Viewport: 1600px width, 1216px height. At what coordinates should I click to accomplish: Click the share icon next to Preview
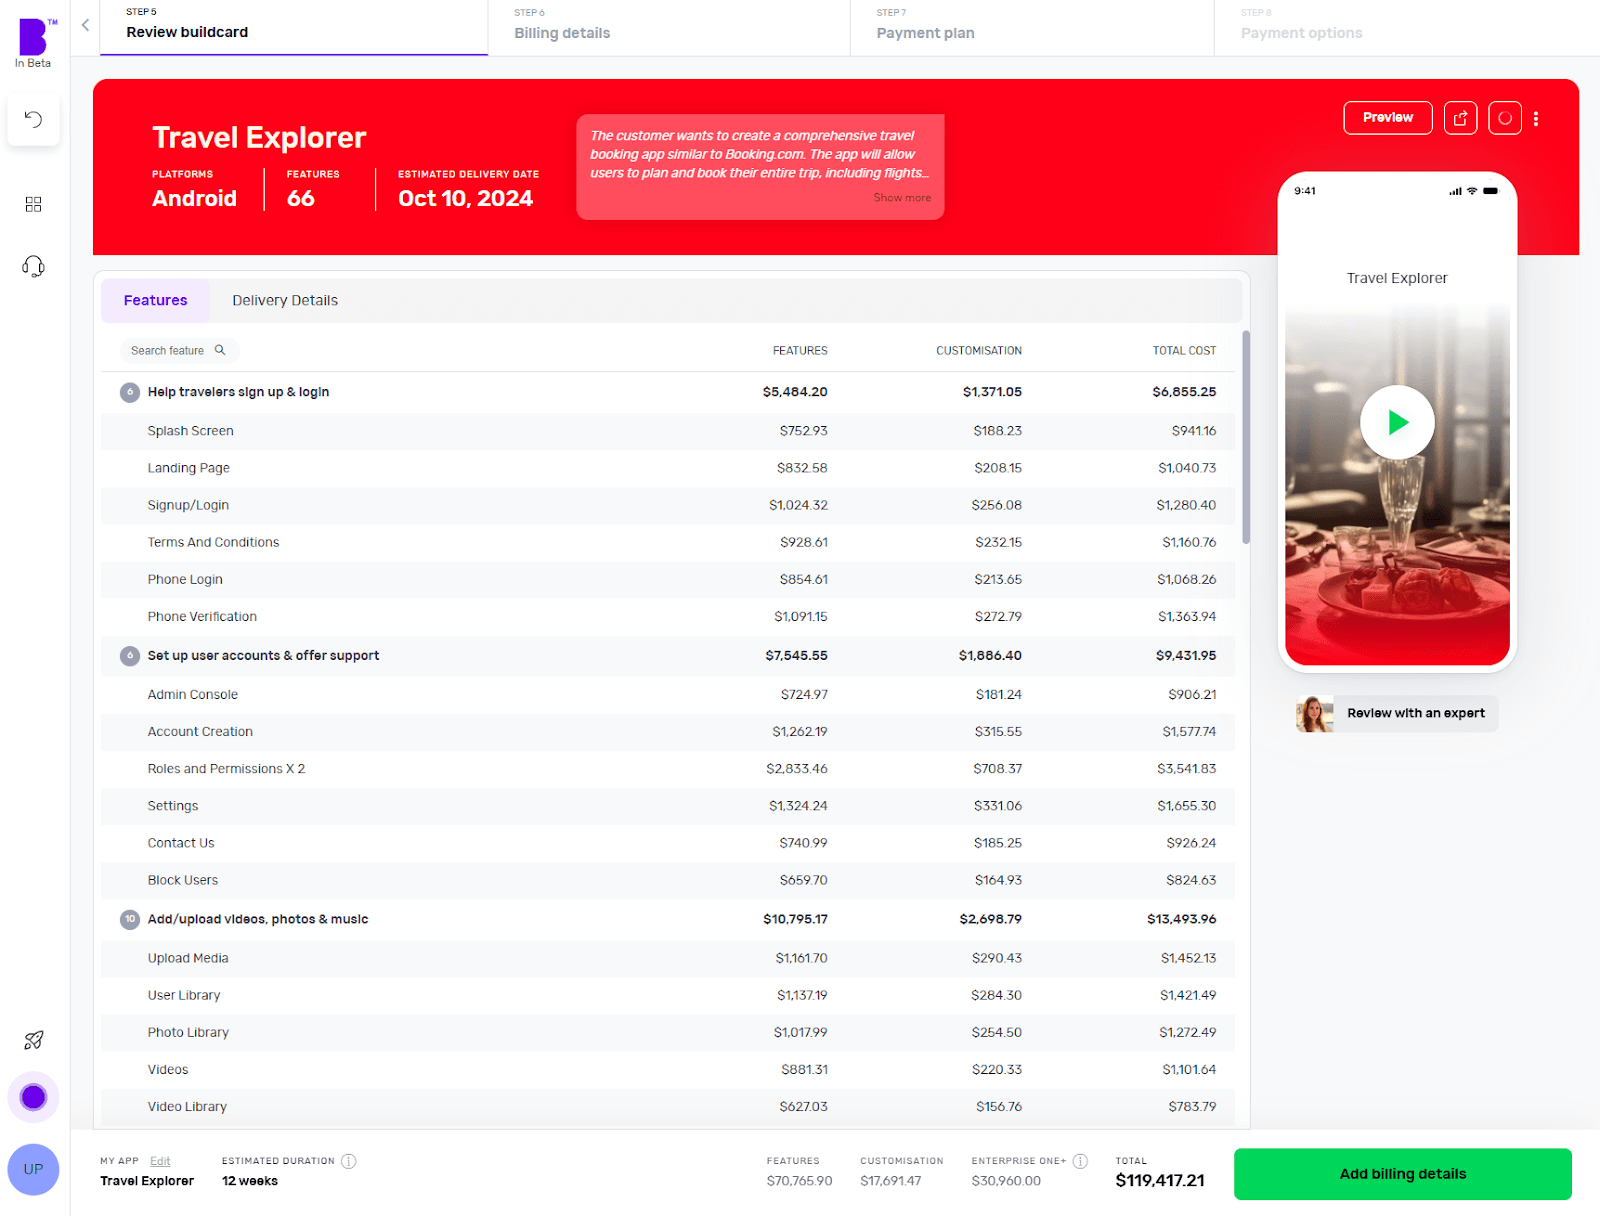click(1460, 118)
